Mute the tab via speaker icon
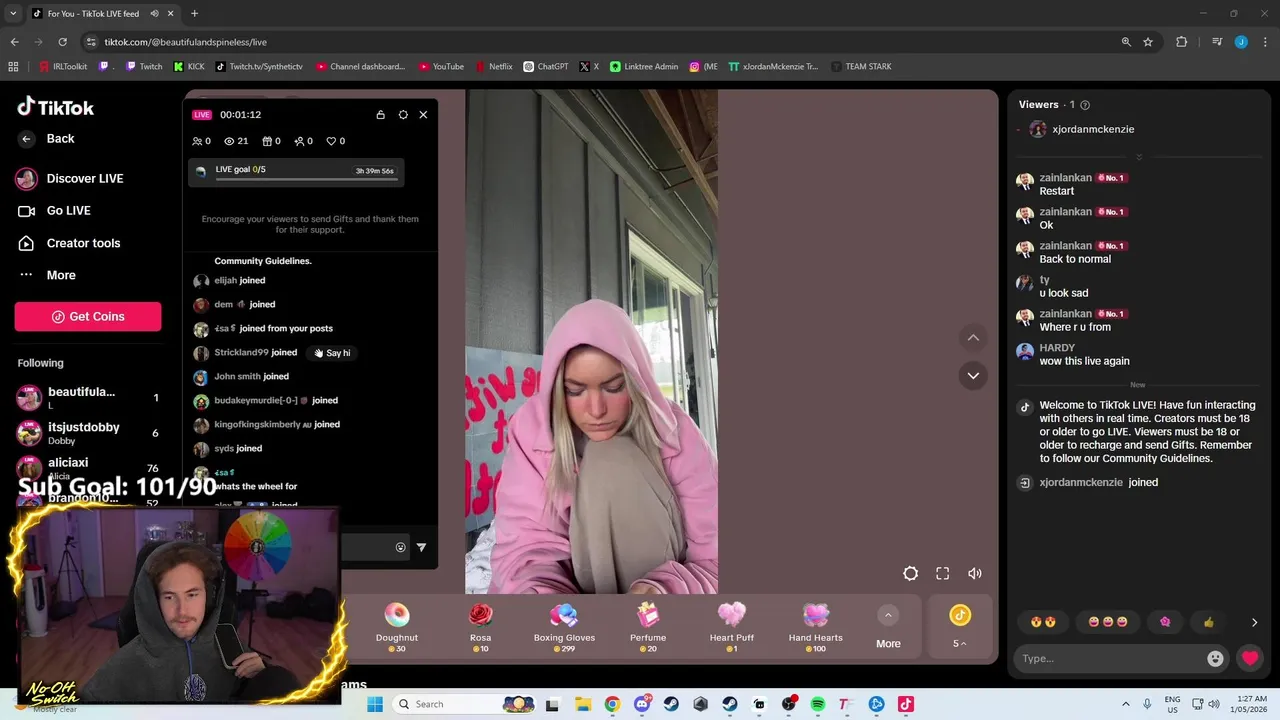This screenshot has height=720, width=1280. (154, 14)
